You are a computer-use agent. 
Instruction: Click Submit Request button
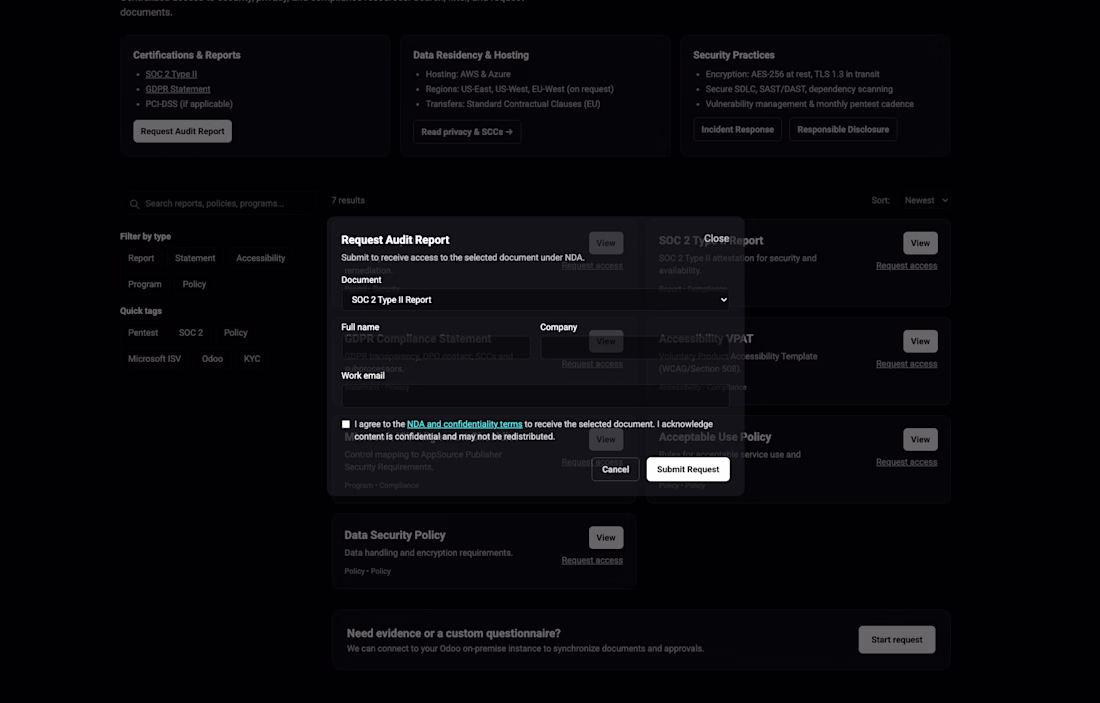pyautogui.click(x=687, y=470)
